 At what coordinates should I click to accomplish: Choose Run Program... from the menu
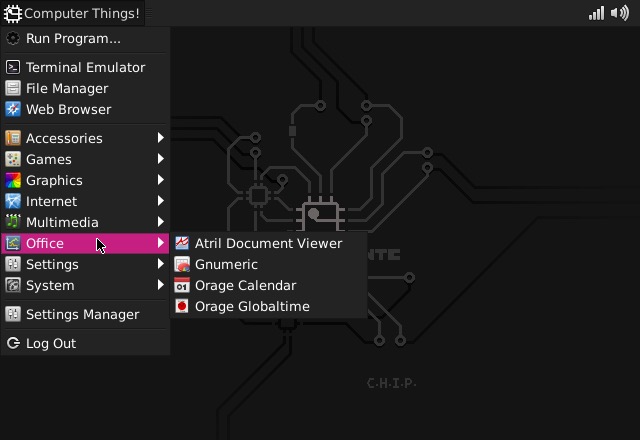[x=73, y=38]
